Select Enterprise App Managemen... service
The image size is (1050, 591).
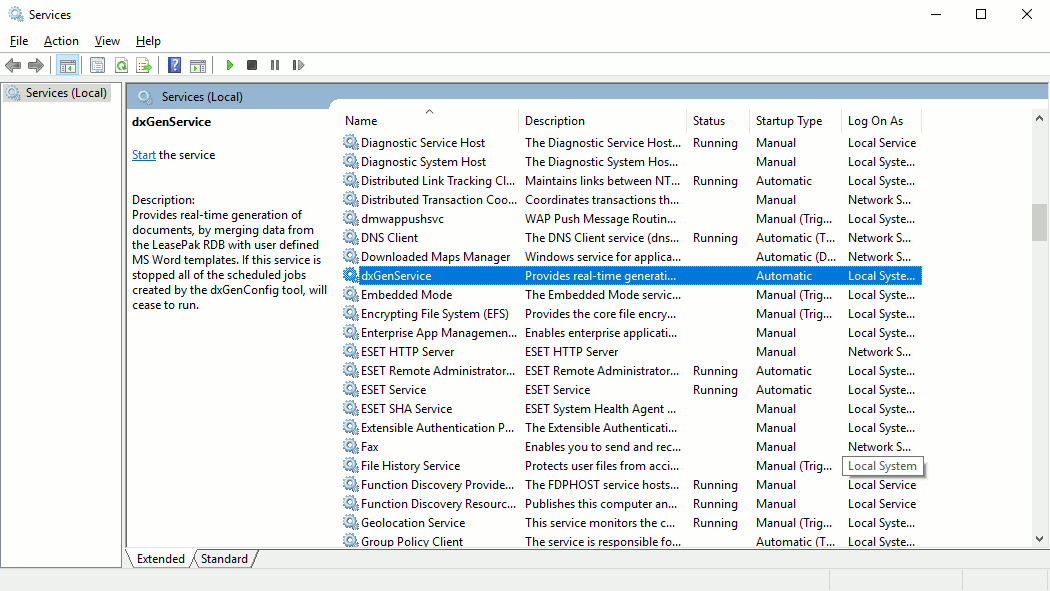[x=439, y=333]
